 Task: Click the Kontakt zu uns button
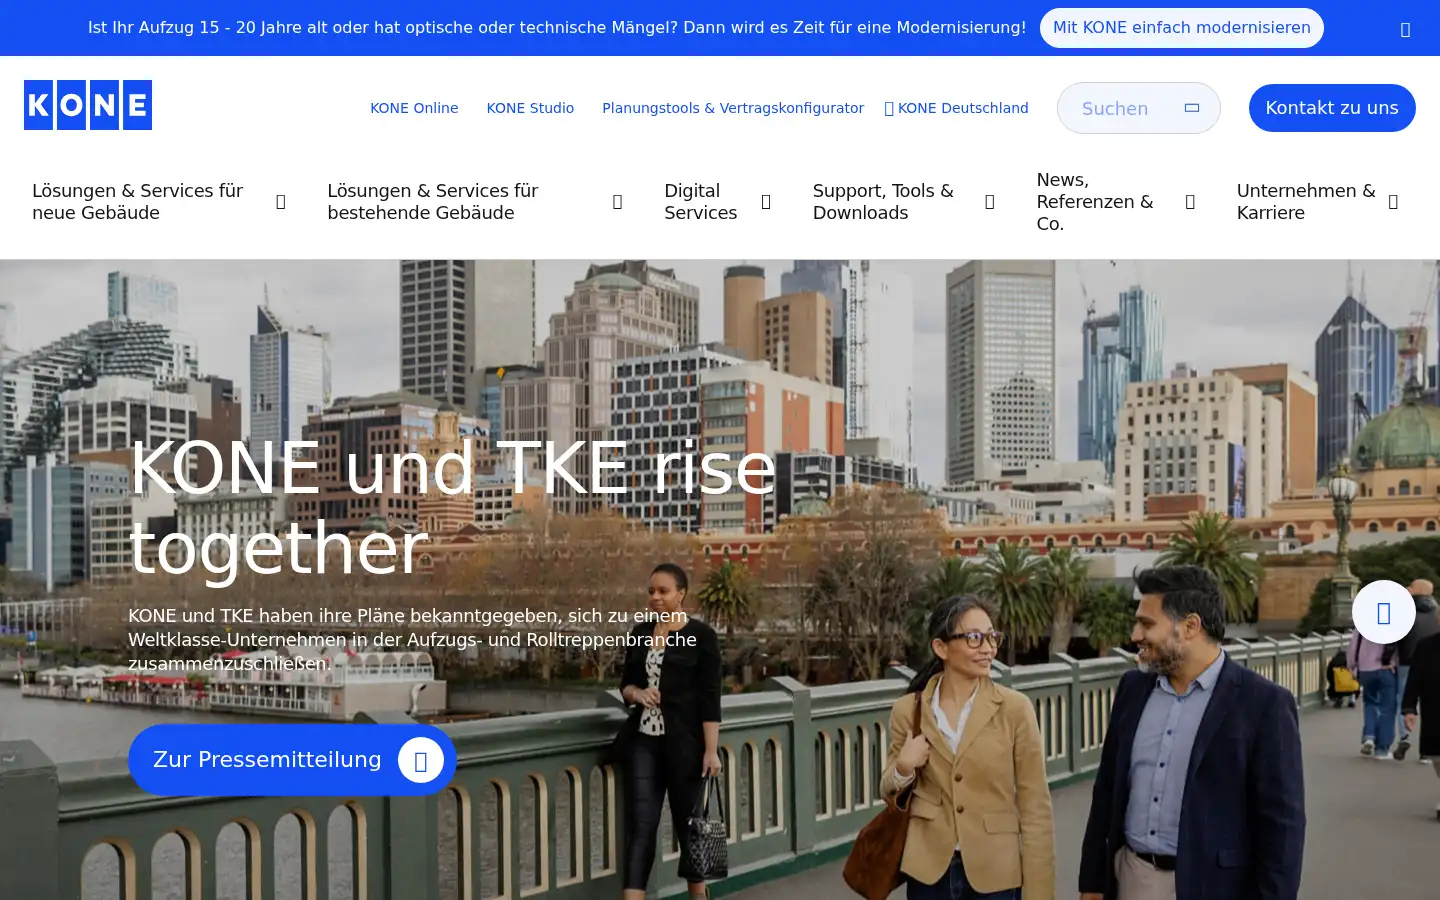click(x=1332, y=108)
